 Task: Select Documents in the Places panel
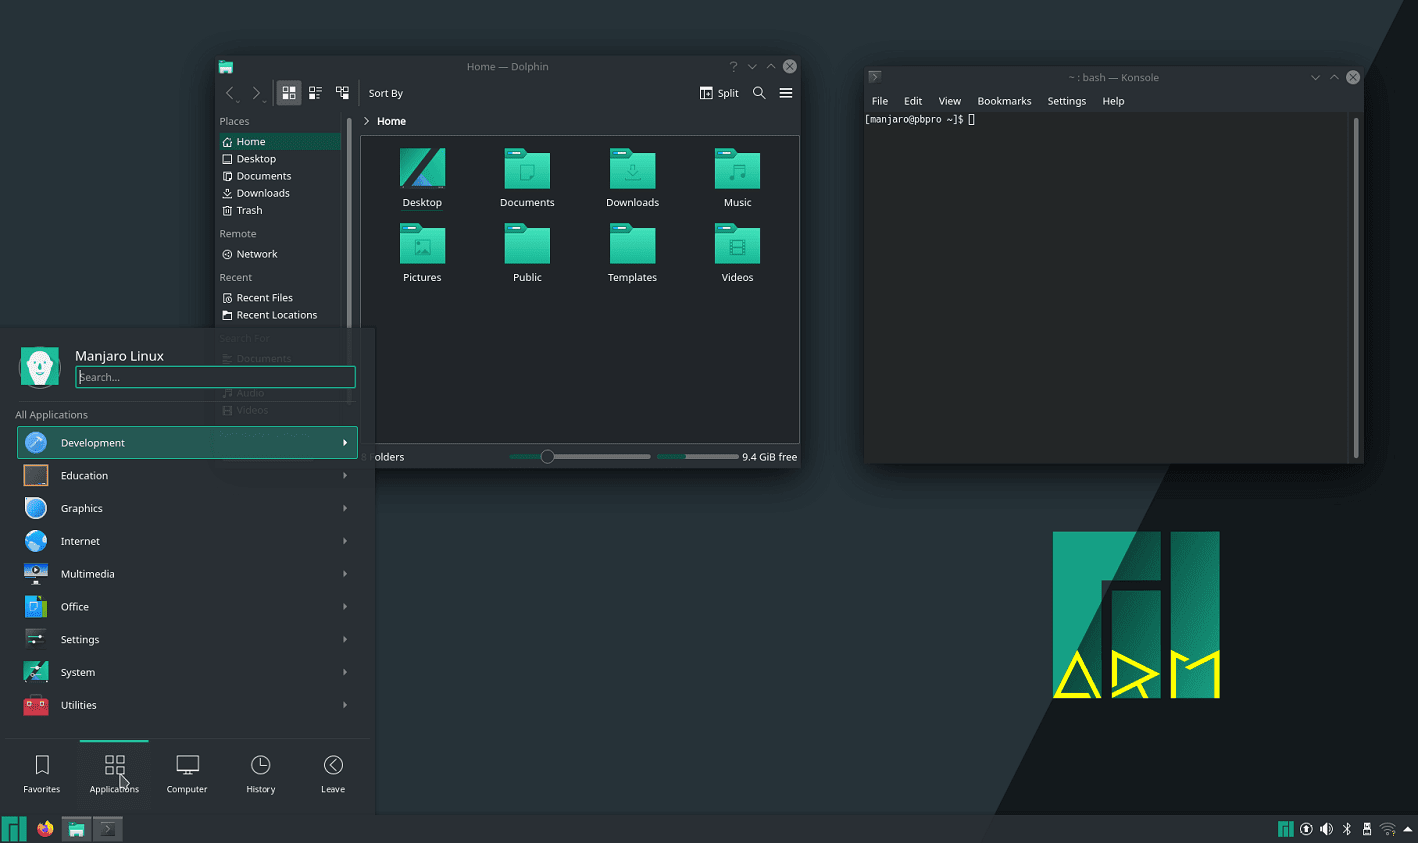[280, 176]
